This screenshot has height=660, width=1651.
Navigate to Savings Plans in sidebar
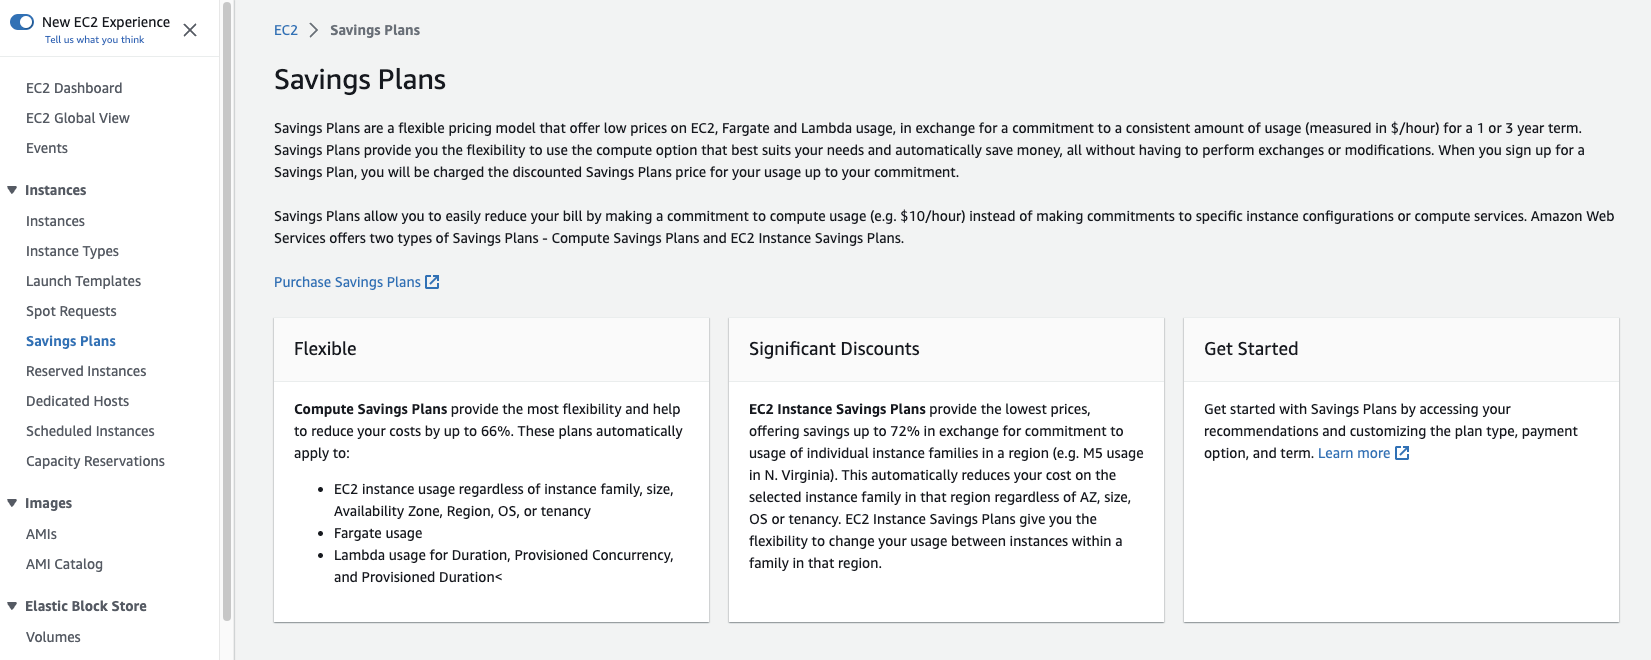[x=70, y=340]
